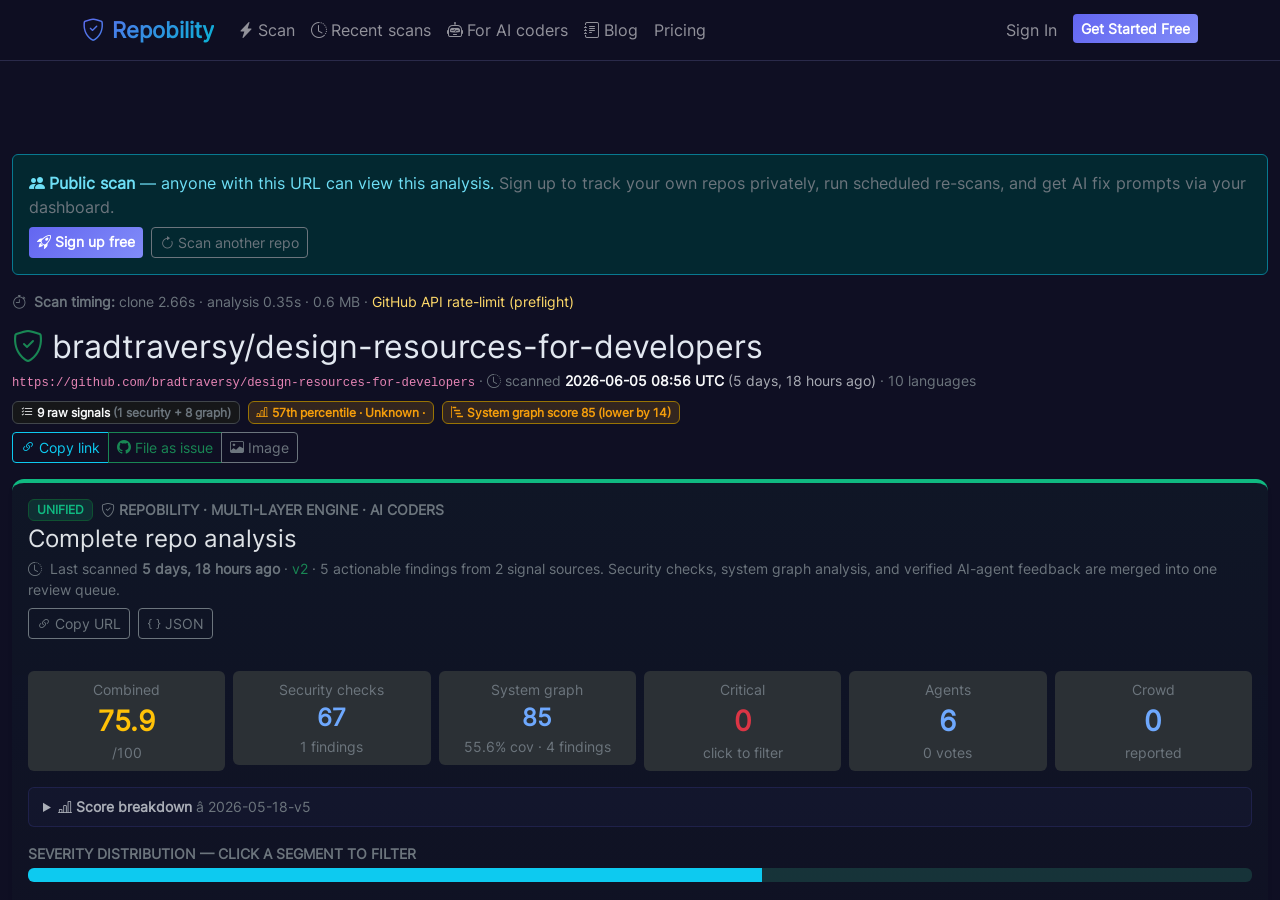The width and height of the screenshot is (1280, 900).
Task: Click the Scan timing stopwatch icon
Action: [19, 302]
